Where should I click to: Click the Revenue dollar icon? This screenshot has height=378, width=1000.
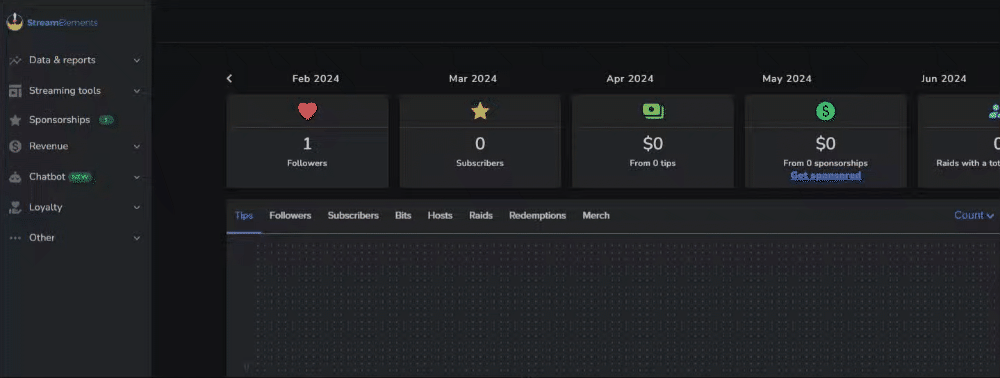pyautogui.click(x=15, y=147)
